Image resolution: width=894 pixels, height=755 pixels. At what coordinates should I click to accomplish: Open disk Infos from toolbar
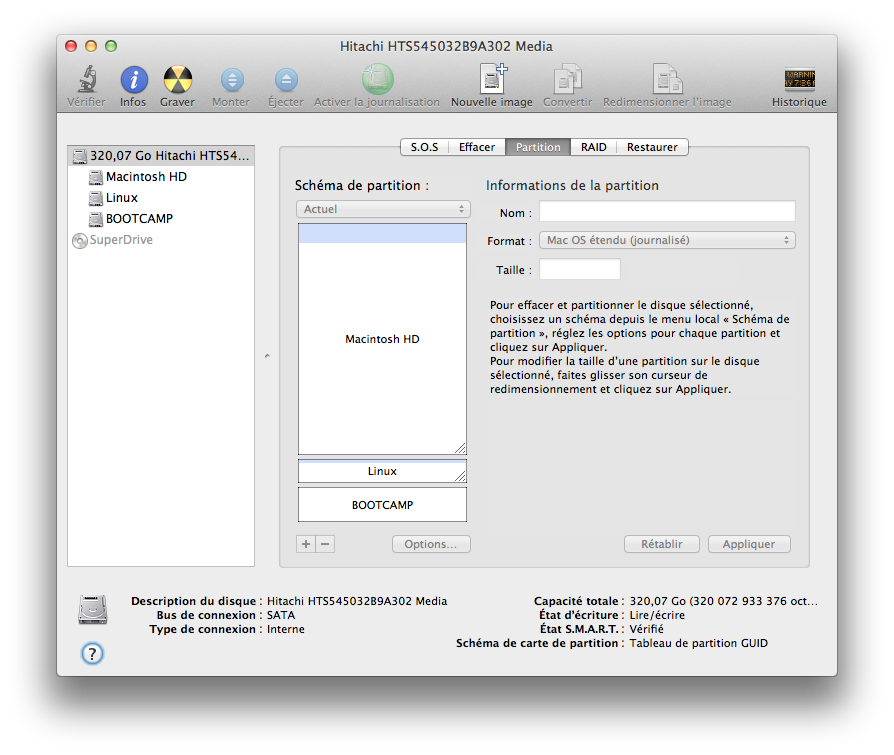click(133, 81)
